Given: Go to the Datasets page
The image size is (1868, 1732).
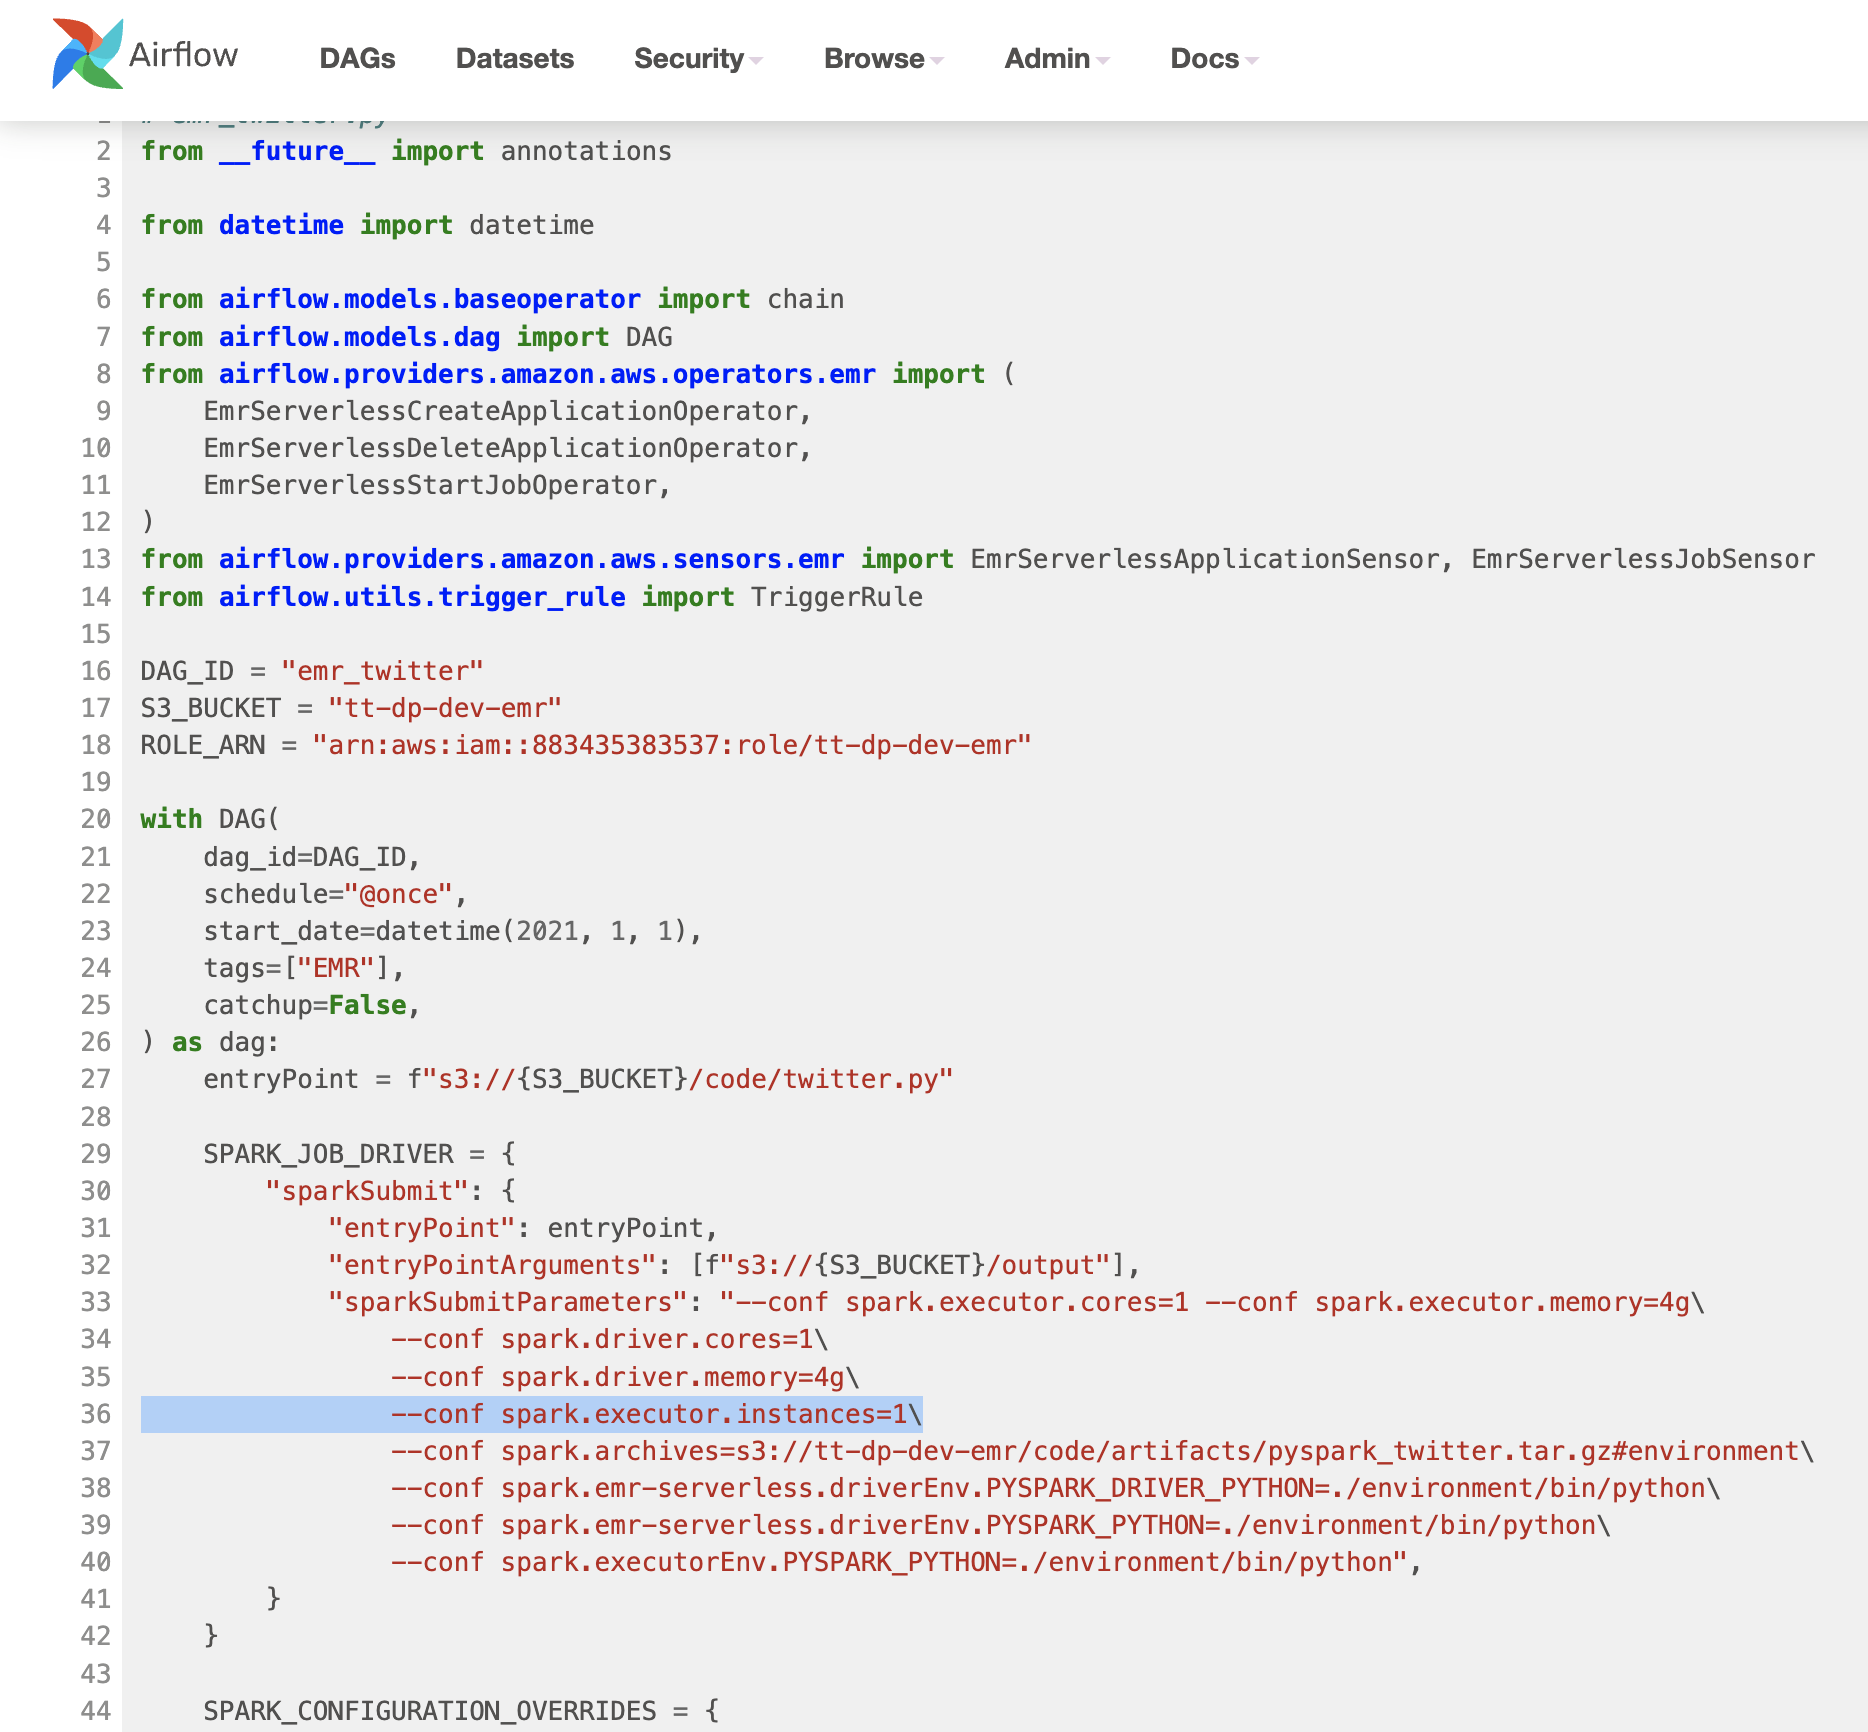Looking at the screenshot, I should point(514,59).
